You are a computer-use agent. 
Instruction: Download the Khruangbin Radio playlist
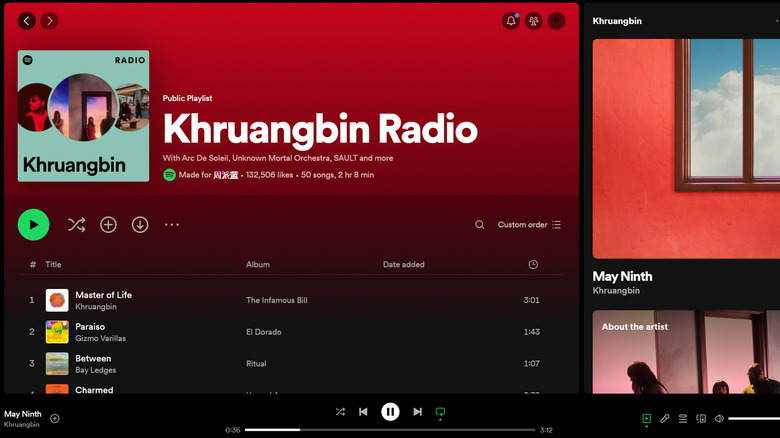(x=140, y=225)
